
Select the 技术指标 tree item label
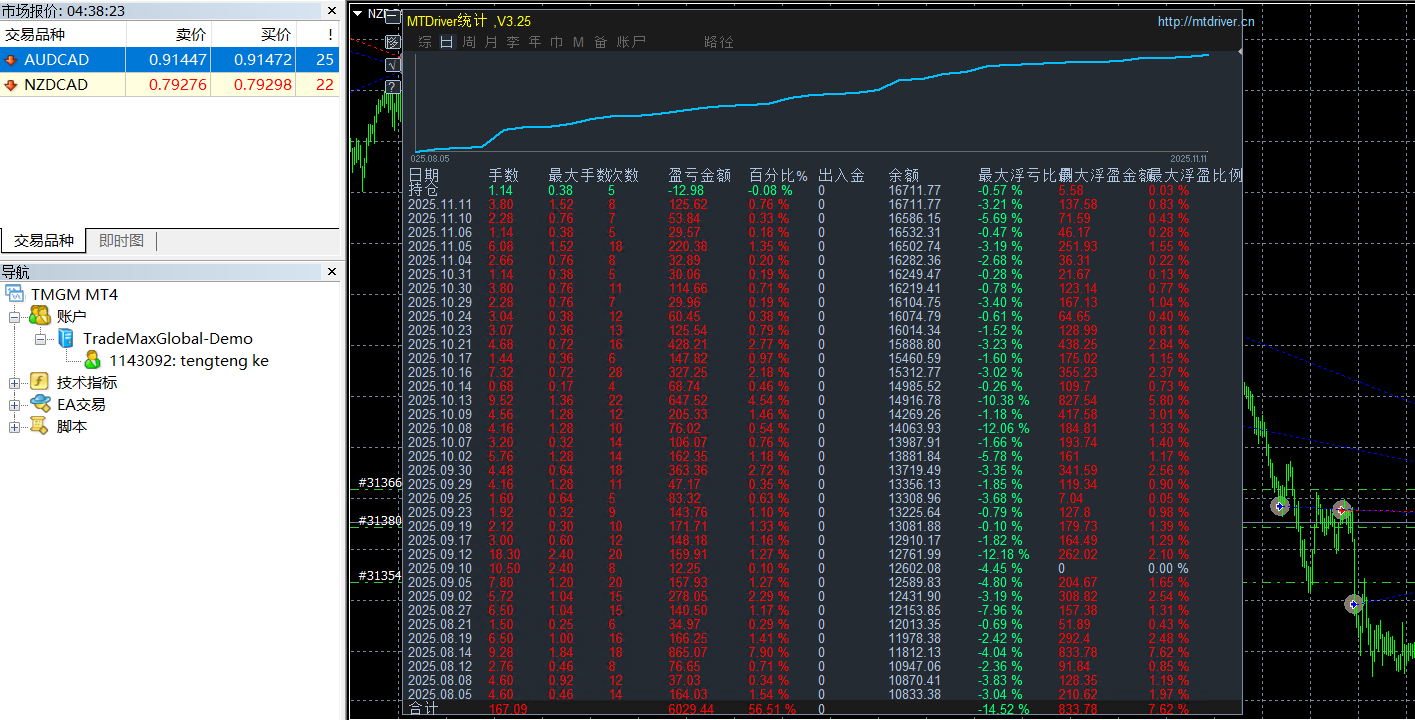[x=87, y=382]
